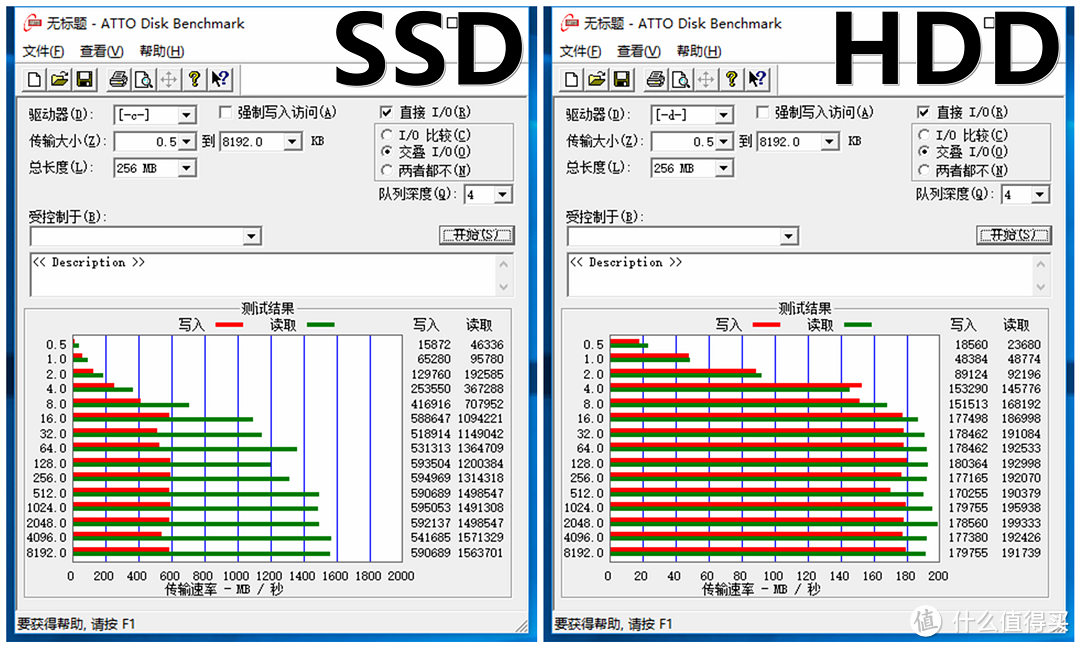Open 帮助(H) menu in SSD window

161,52
